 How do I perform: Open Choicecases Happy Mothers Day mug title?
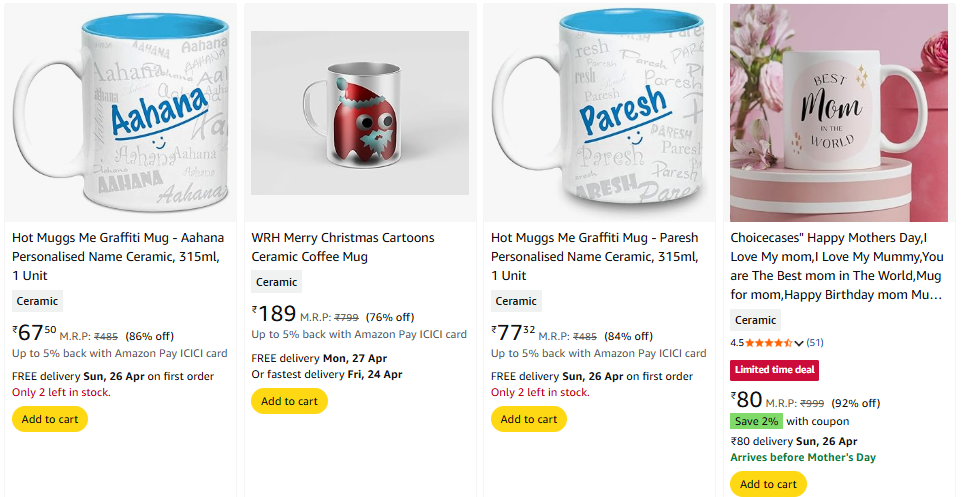pyautogui.click(x=837, y=266)
